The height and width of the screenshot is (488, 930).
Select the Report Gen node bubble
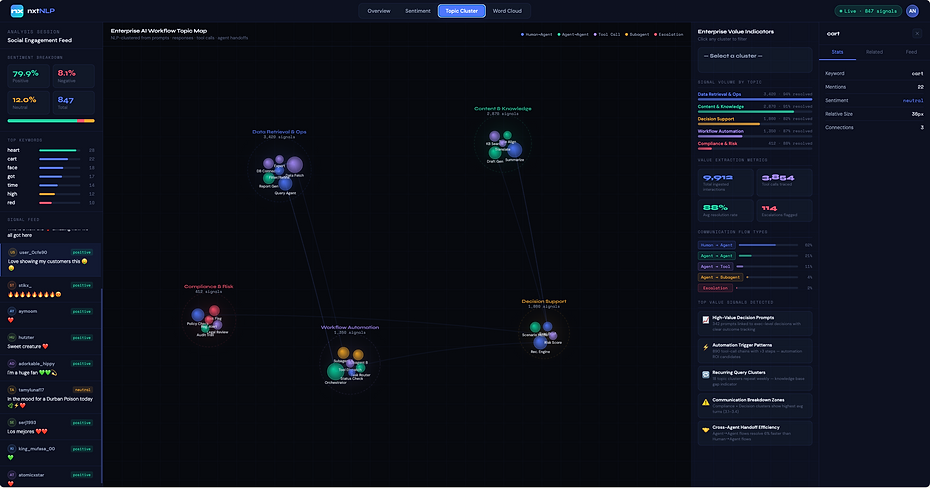(x=269, y=178)
